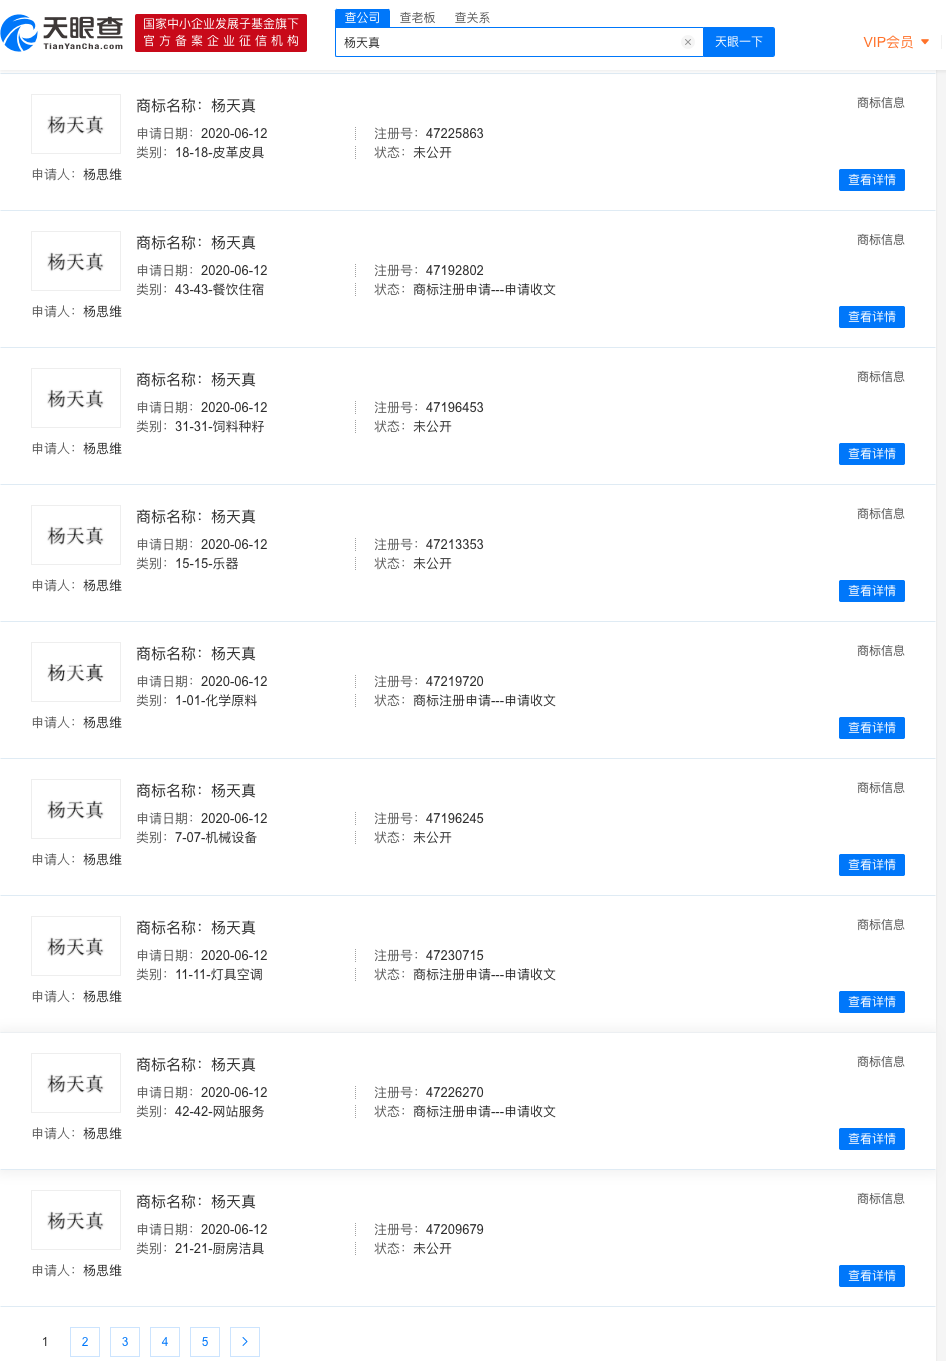Open the 杨天真 trademark image for 皮革皮具
Screen dimensions: 946x1361
coord(76,124)
